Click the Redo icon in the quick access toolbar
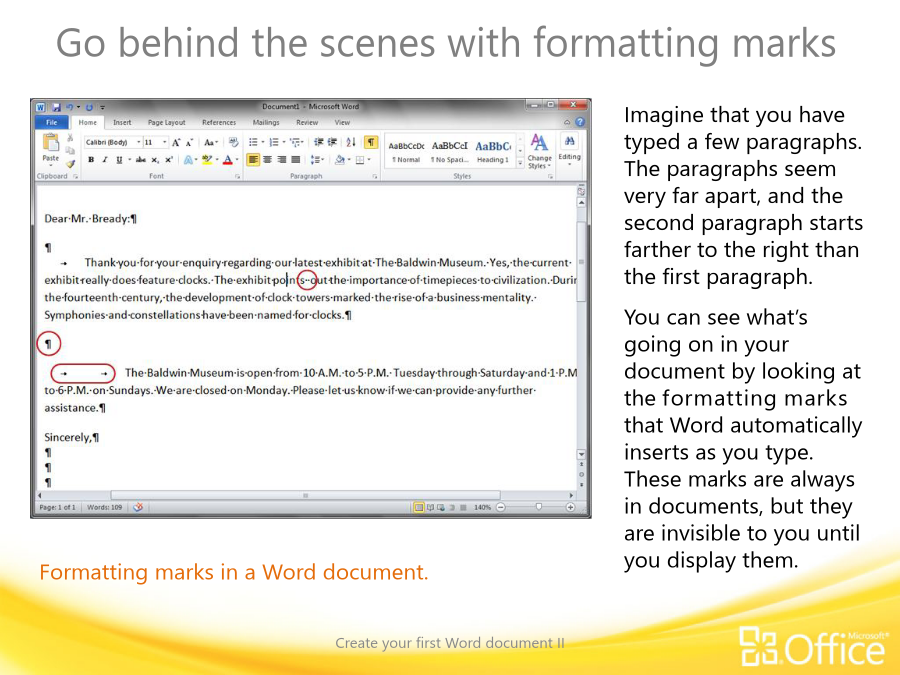Screen dimensions: 900x675 point(90,107)
